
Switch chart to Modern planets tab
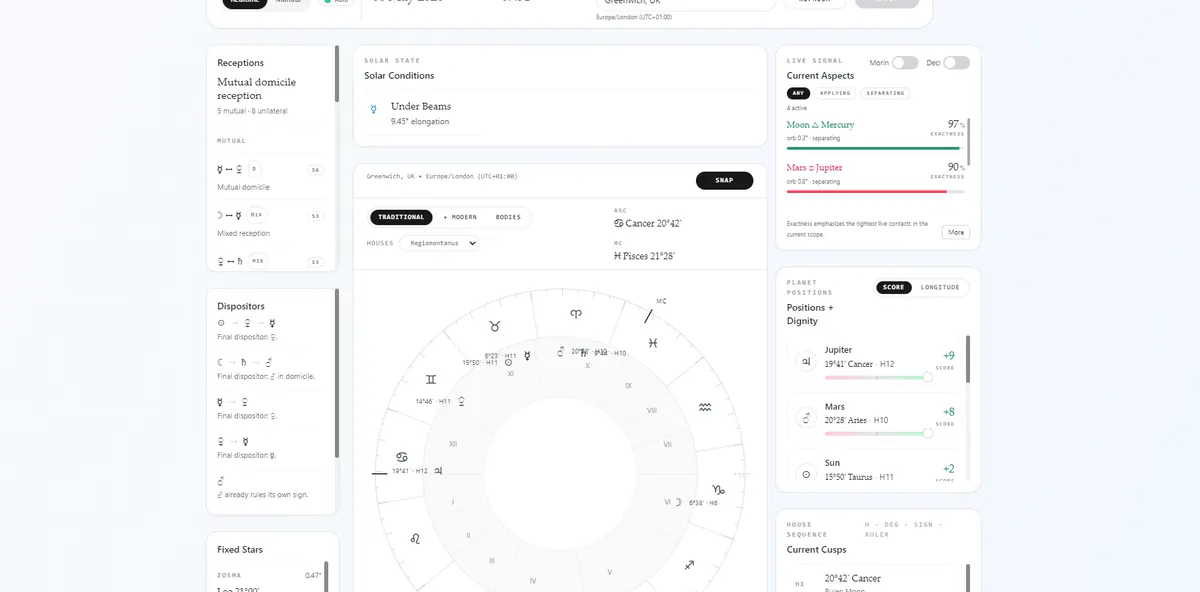(460, 217)
